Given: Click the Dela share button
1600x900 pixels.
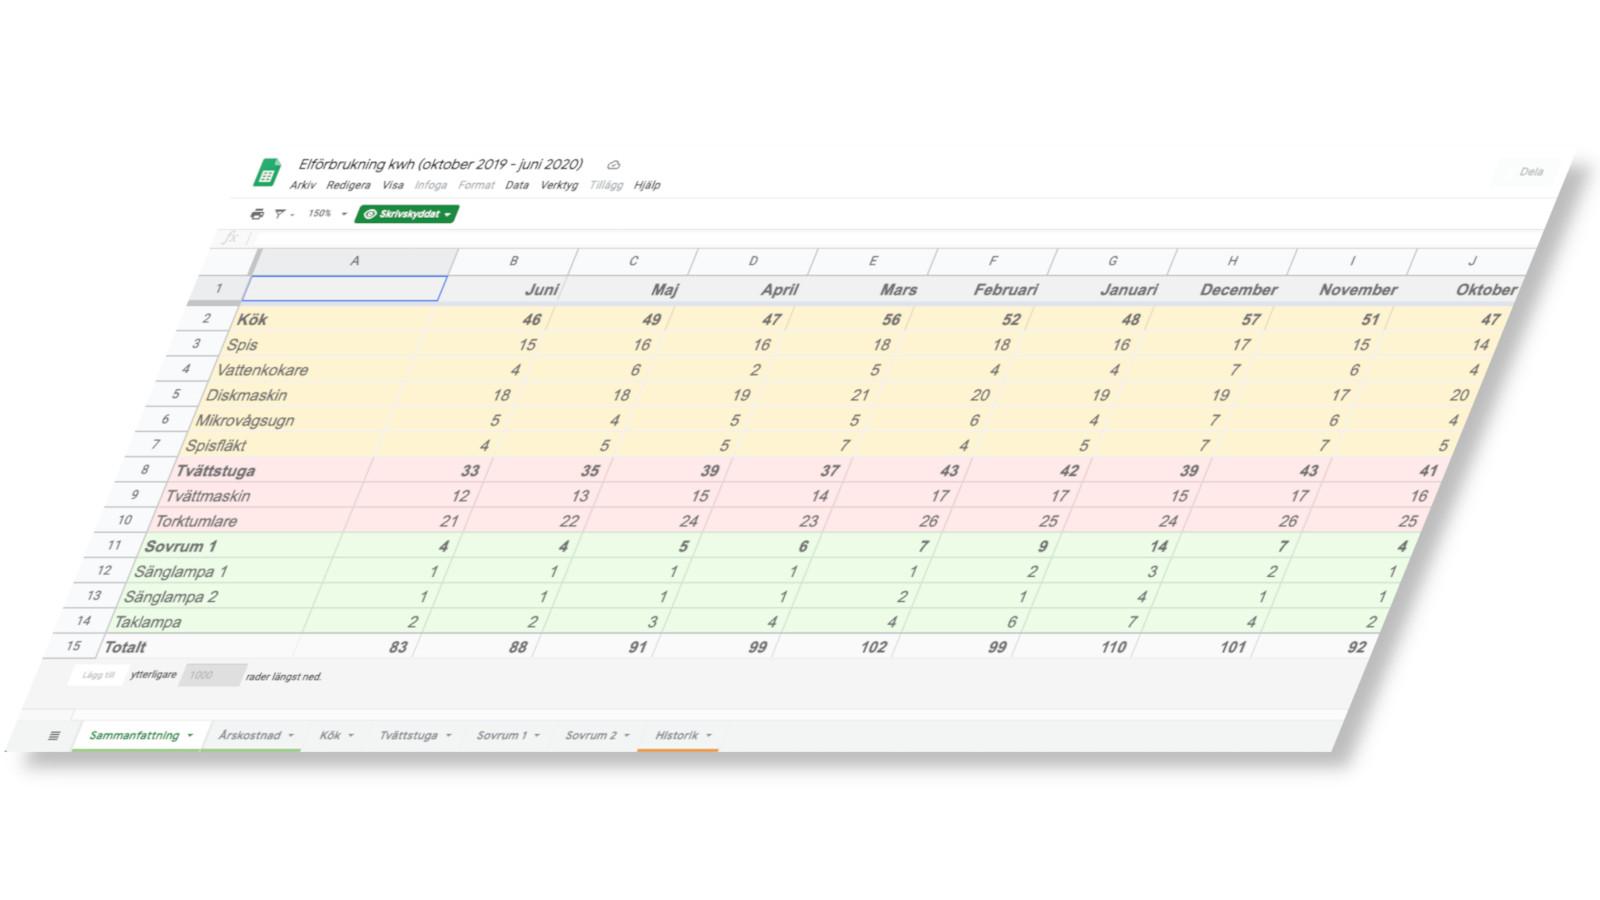Looking at the screenshot, I should pos(1531,172).
